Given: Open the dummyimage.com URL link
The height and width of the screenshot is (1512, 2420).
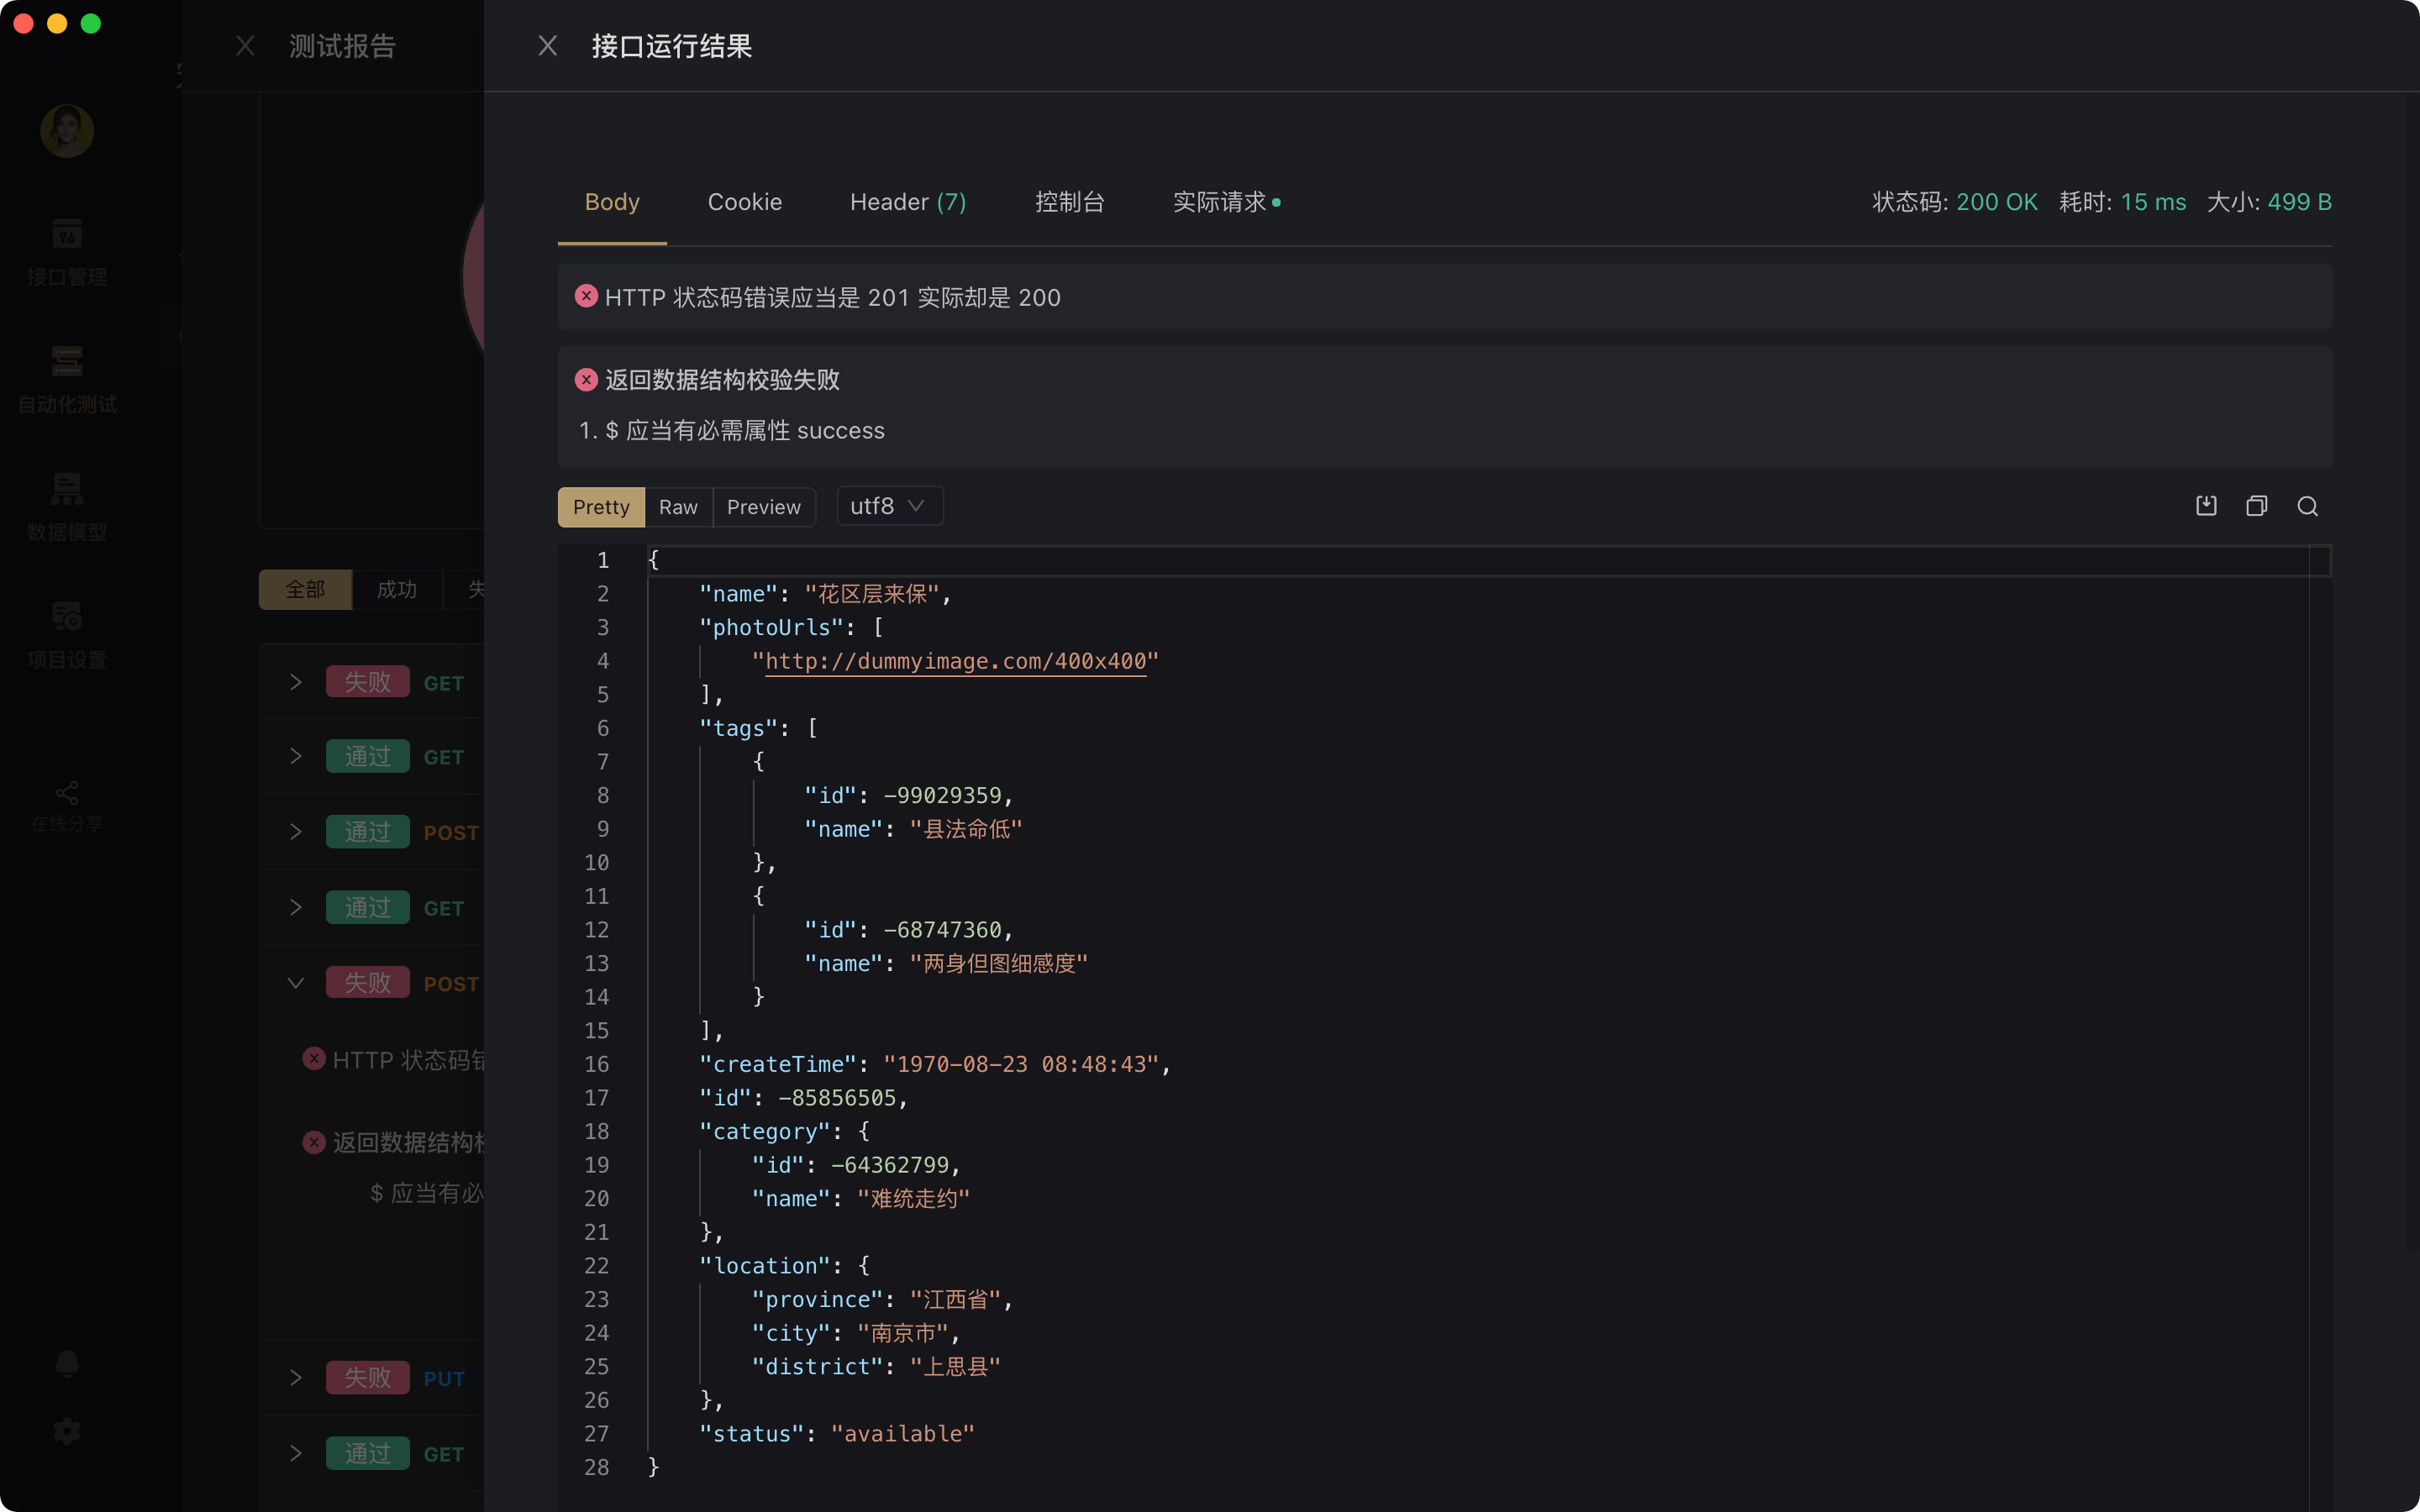Looking at the screenshot, I should (x=955, y=661).
